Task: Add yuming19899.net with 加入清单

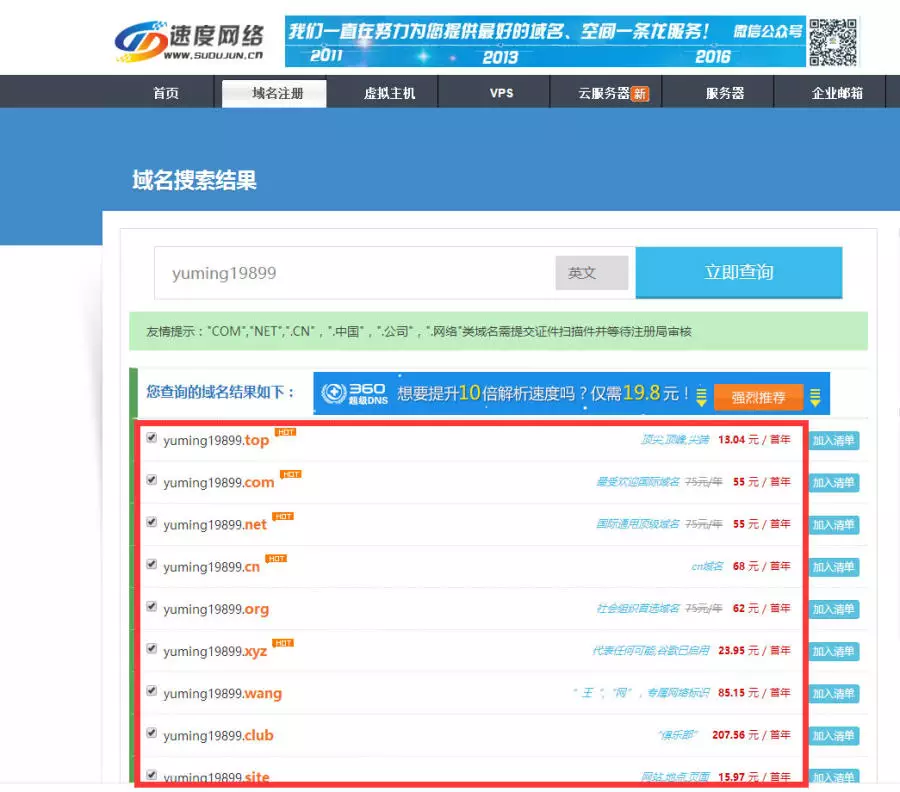Action: [834, 525]
